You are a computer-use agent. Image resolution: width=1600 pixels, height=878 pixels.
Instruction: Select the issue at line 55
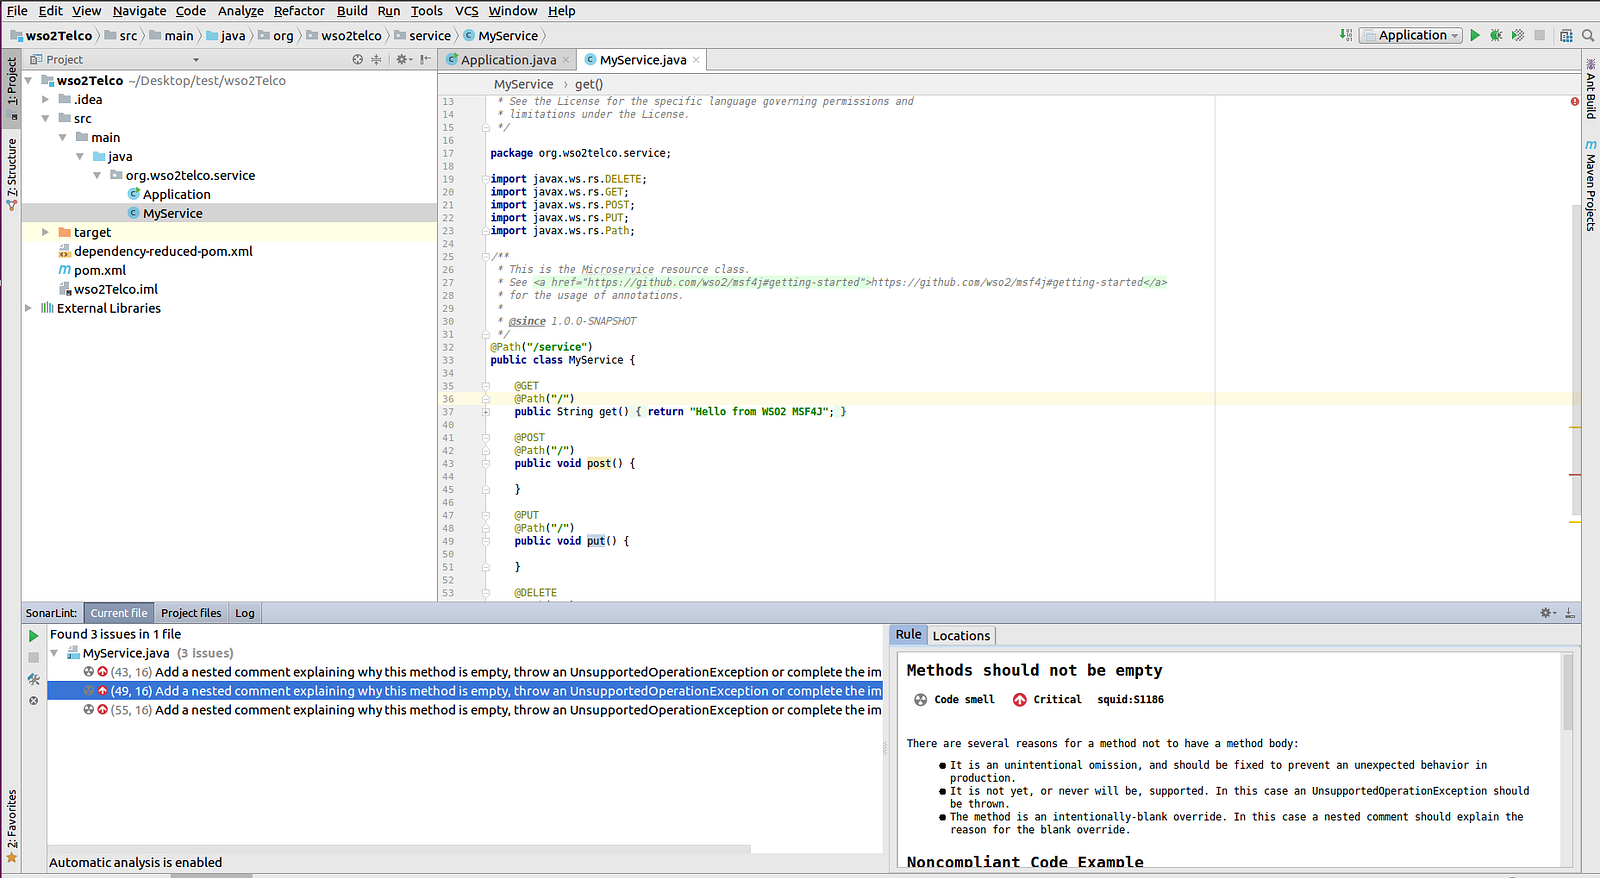pyautogui.click(x=495, y=710)
